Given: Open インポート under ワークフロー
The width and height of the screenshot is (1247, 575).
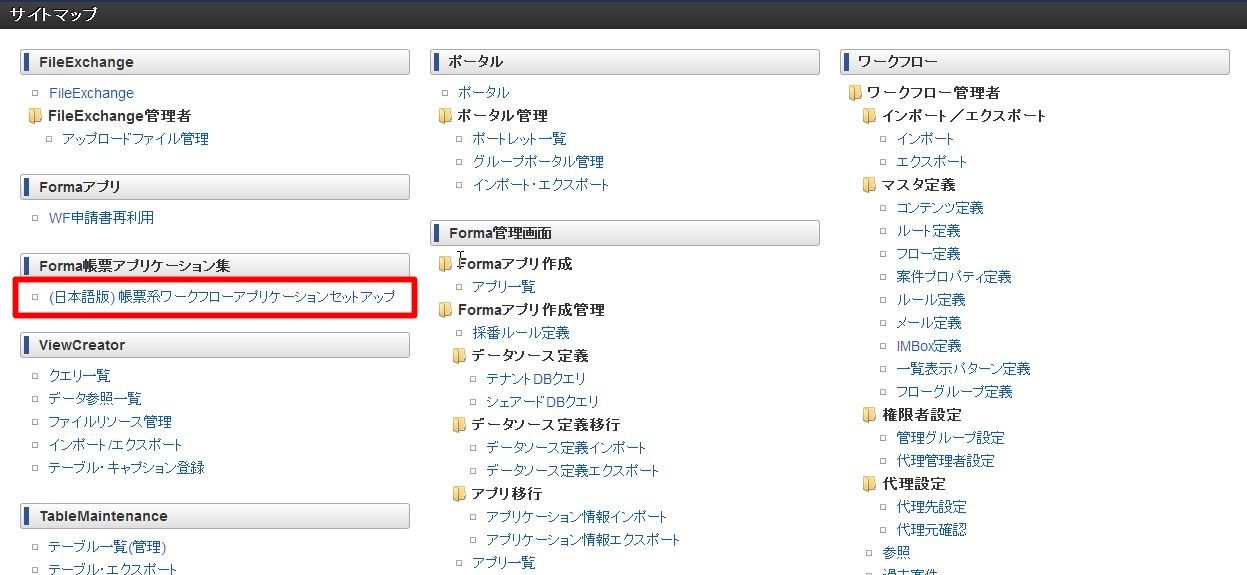Looking at the screenshot, I should click(926, 139).
